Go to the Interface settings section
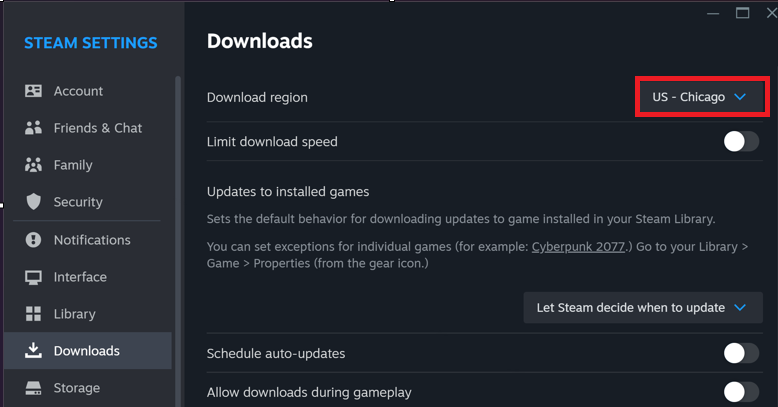 point(80,277)
